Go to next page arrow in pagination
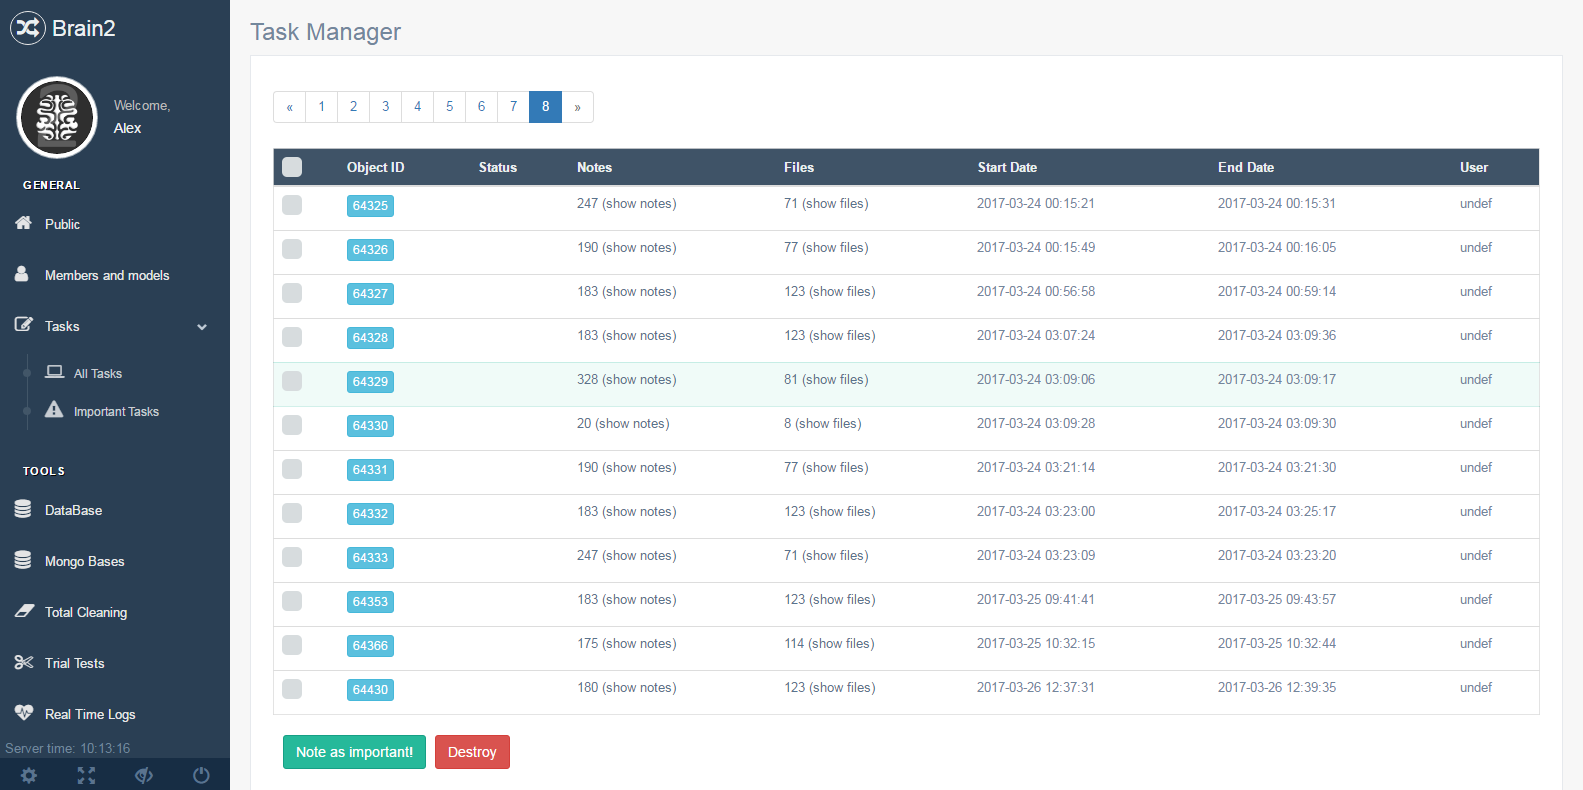Image resolution: width=1583 pixels, height=790 pixels. click(x=577, y=107)
